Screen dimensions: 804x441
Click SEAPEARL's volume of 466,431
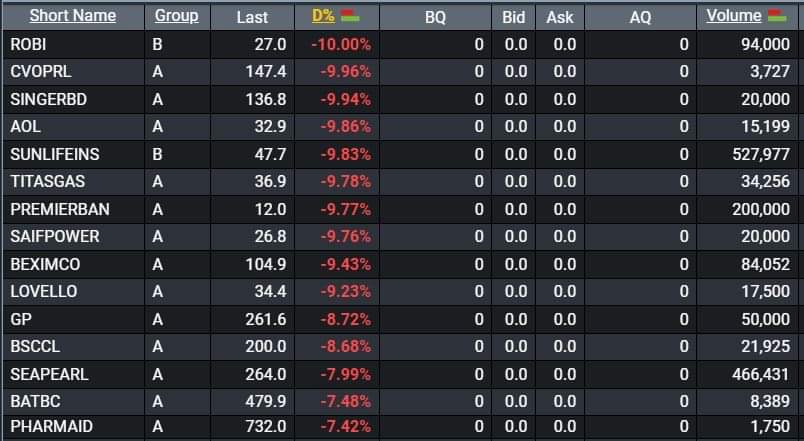tap(755, 372)
